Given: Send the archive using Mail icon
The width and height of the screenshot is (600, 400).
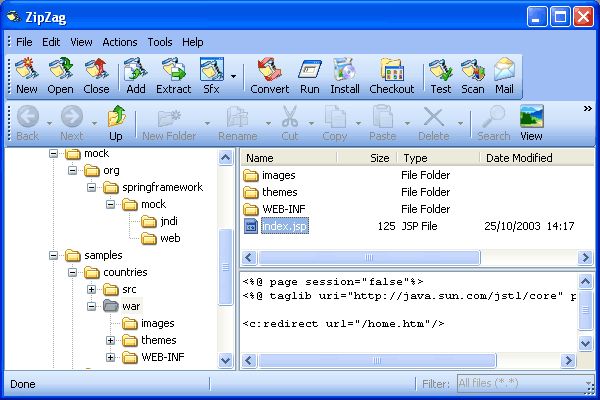Looking at the screenshot, I should [504, 76].
